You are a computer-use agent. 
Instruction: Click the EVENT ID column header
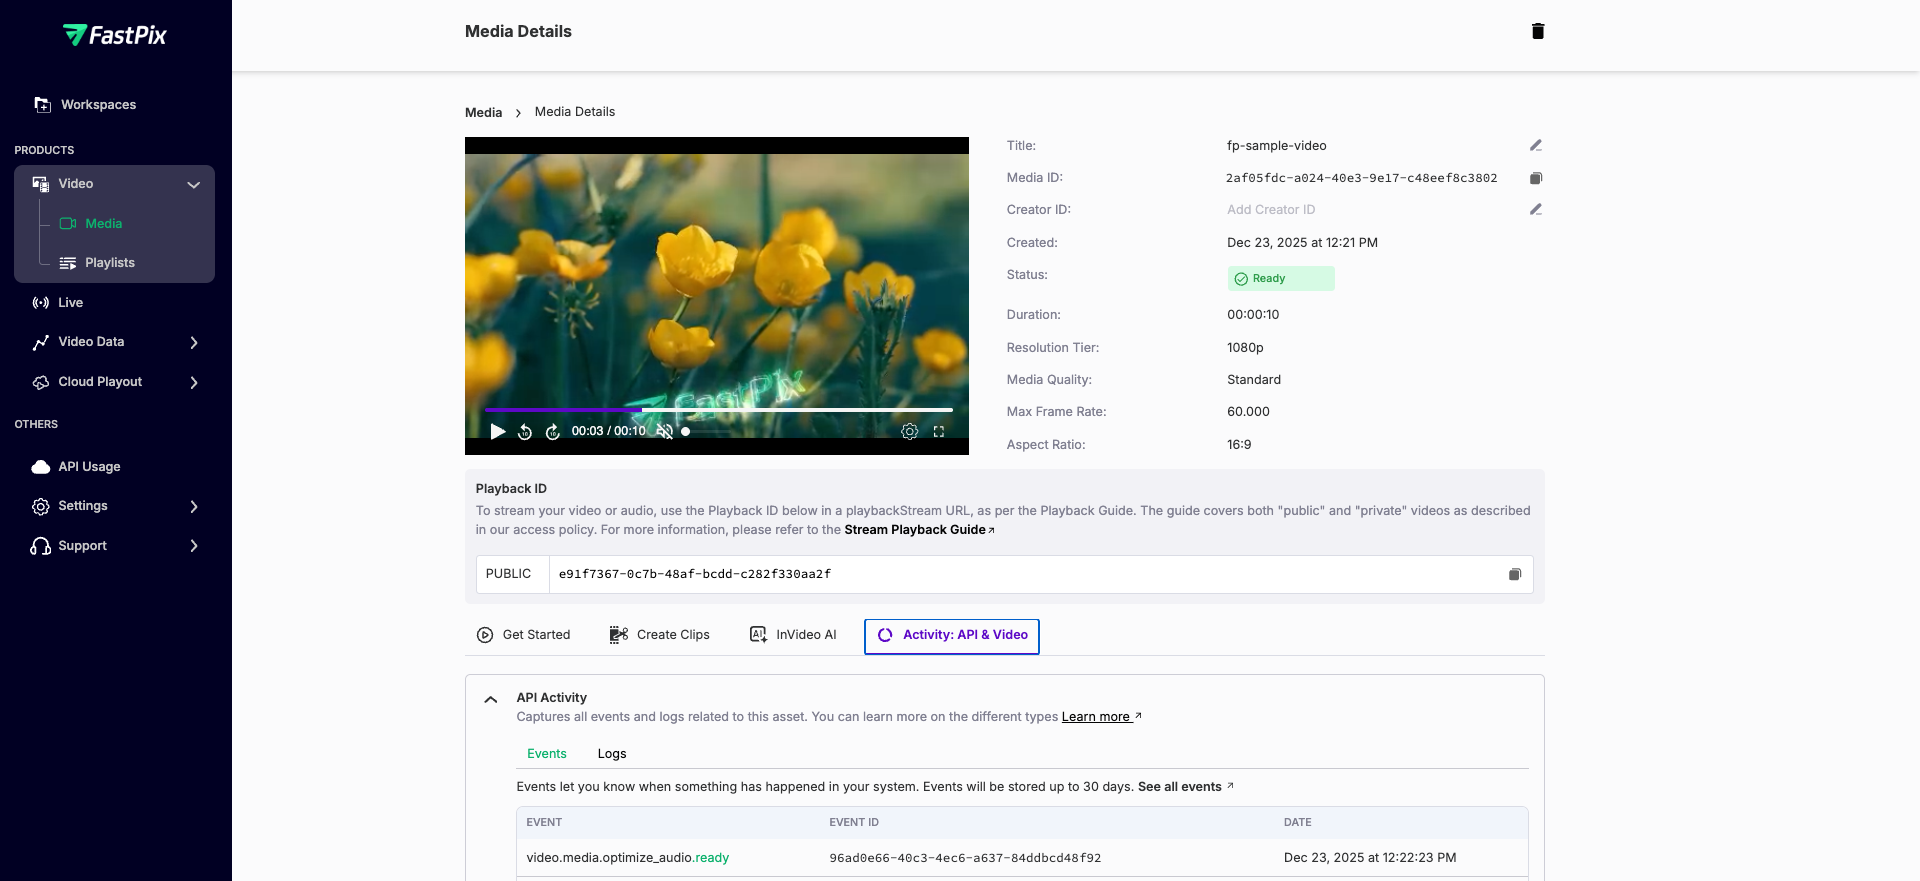(854, 823)
